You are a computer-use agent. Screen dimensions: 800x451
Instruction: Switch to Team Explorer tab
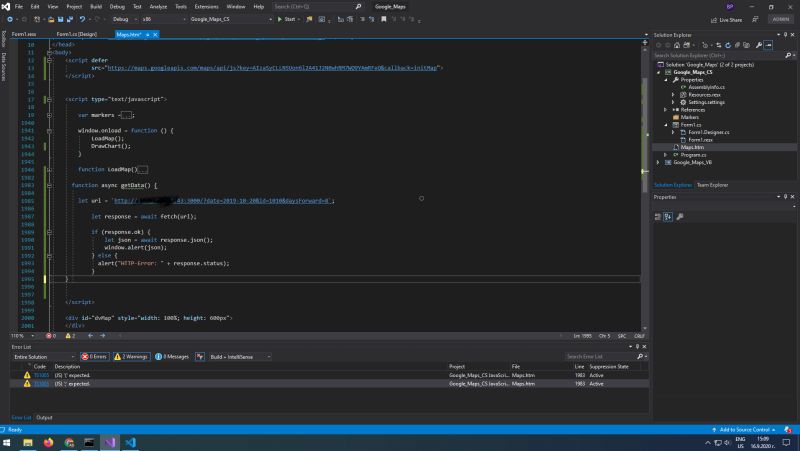(712, 185)
